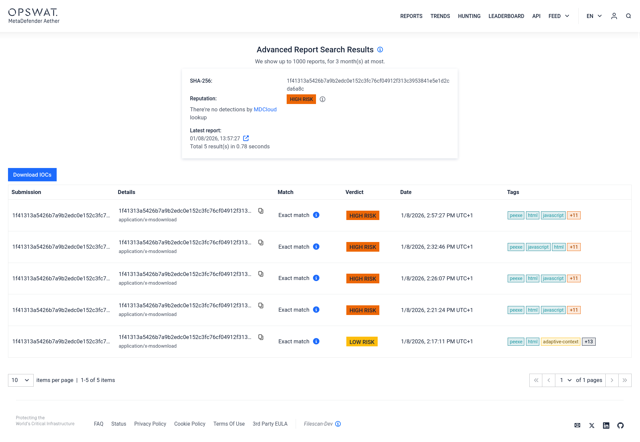
Task: Click Exact match info icon in 2:26:07 PM row
Action: point(316,278)
